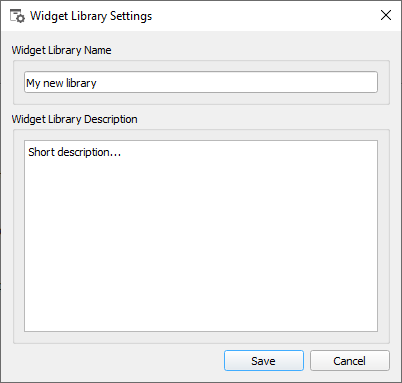The width and height of the screenshot is (402, 383).
Task: Click into the Widget Library Description text area
Action: [x=201, y=236]
